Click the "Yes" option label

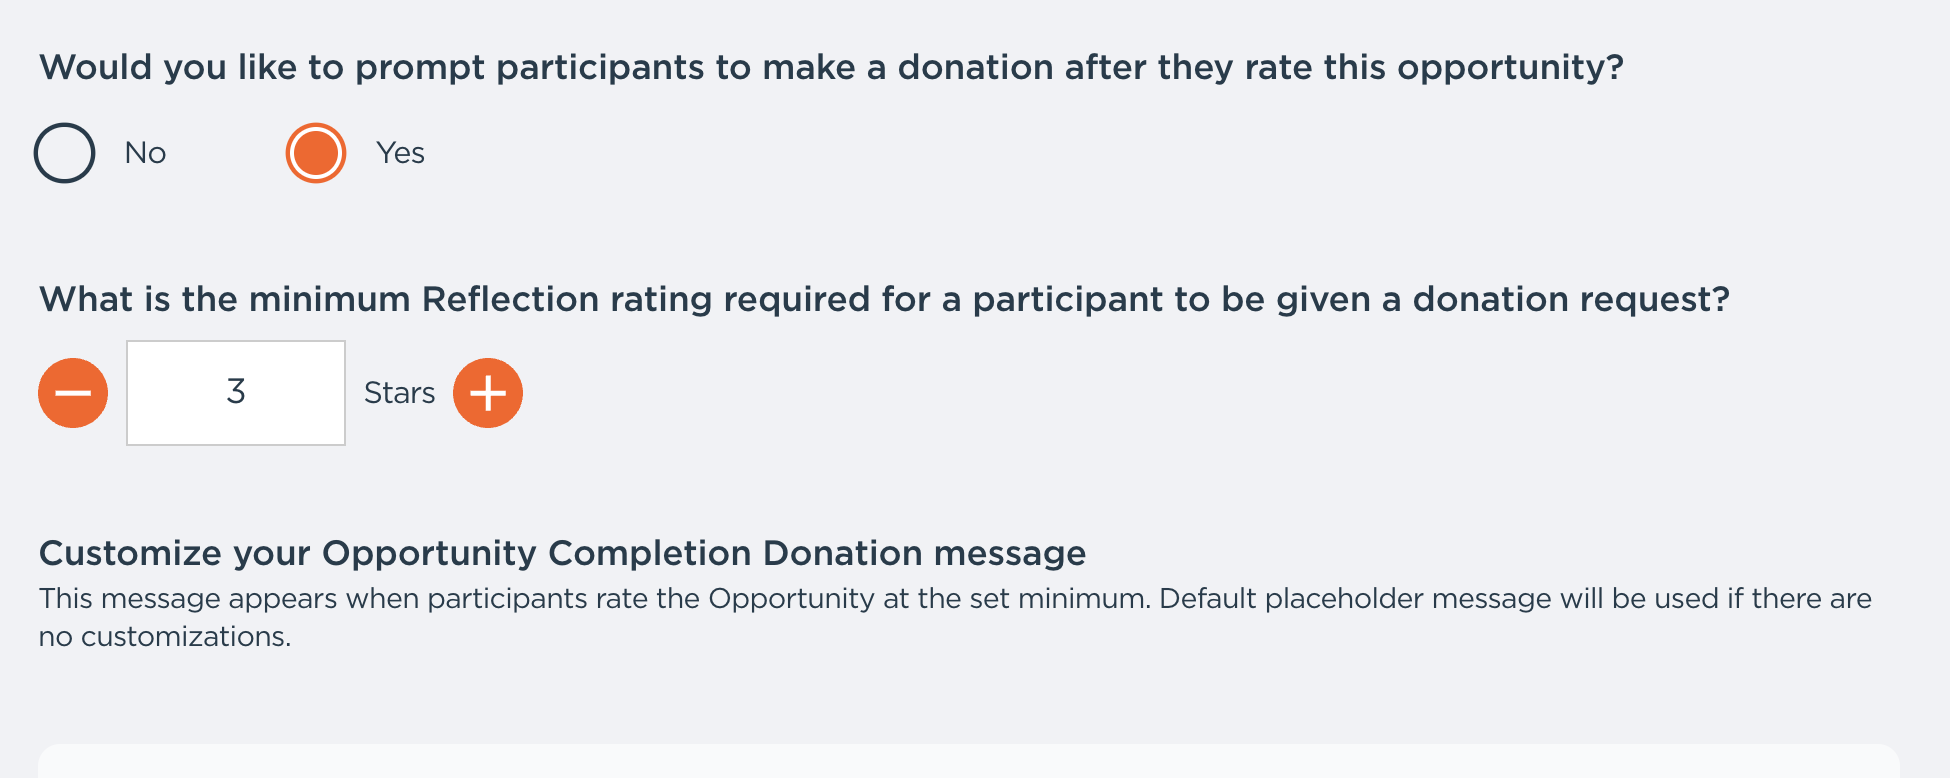pyautogui.click(x=400, y=153)
